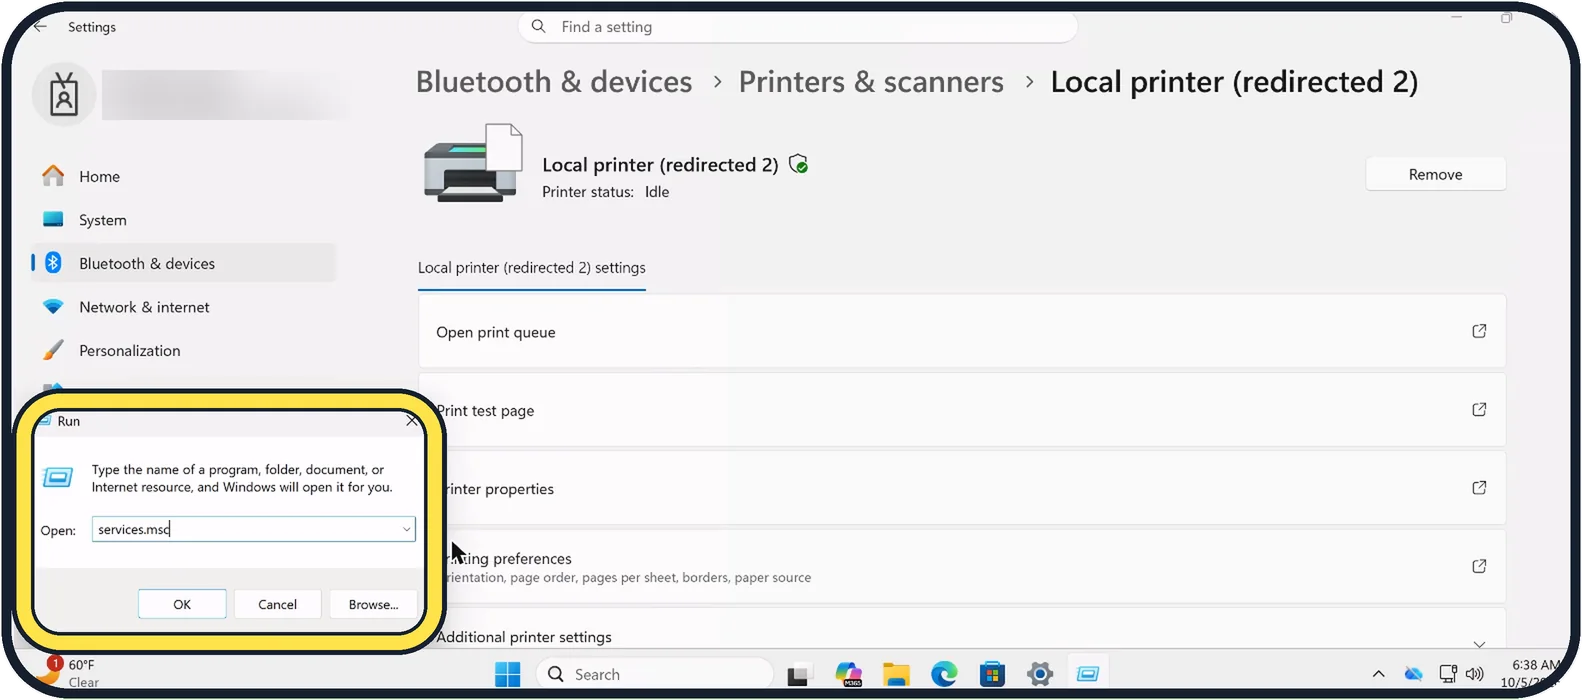Click the Home icon in sidebar
Screen dimensions: 1582x700
tap(54, 176)
